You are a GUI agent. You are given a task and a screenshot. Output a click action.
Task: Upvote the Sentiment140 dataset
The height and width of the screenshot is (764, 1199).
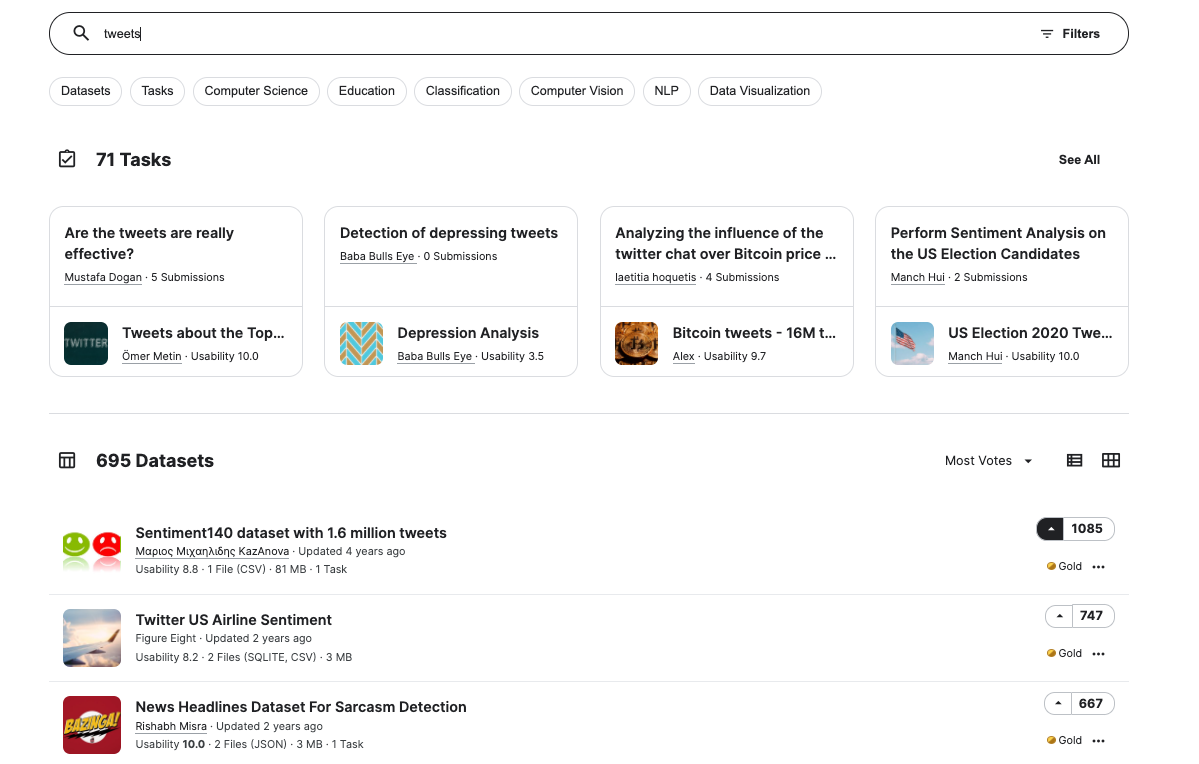tap(1051, 529)
